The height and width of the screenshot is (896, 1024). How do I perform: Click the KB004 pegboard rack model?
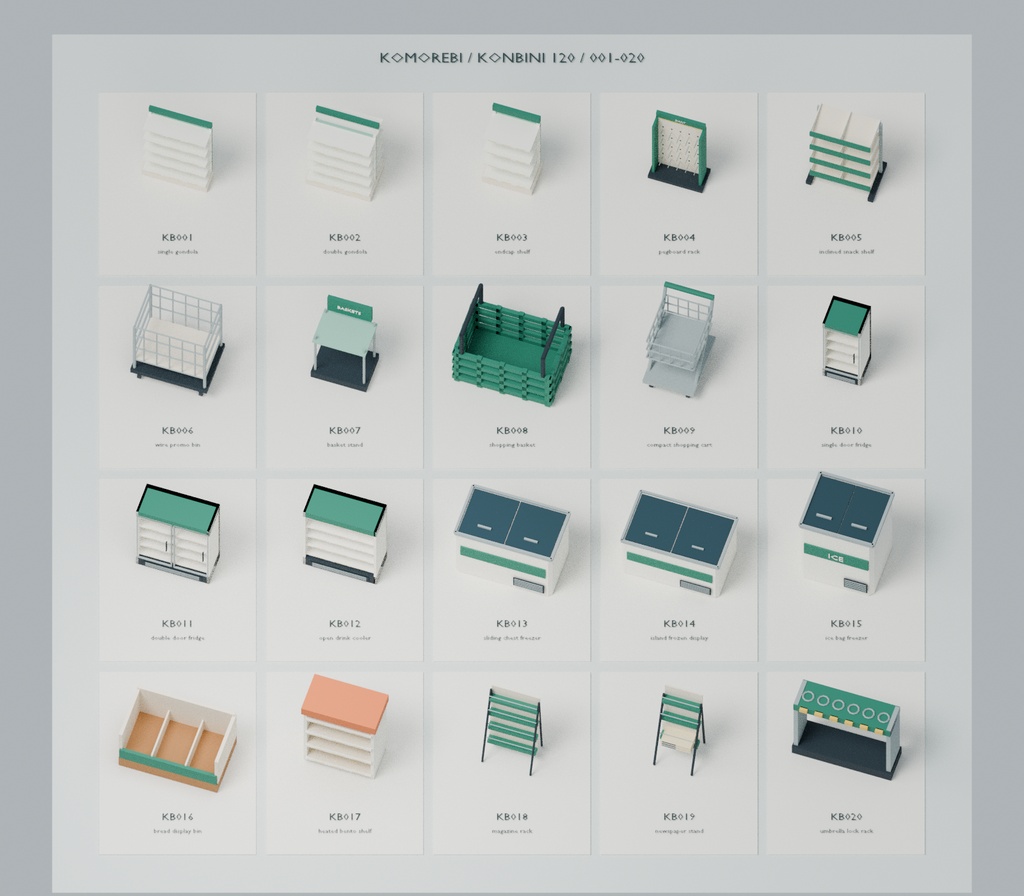click(x=679, y=184)
